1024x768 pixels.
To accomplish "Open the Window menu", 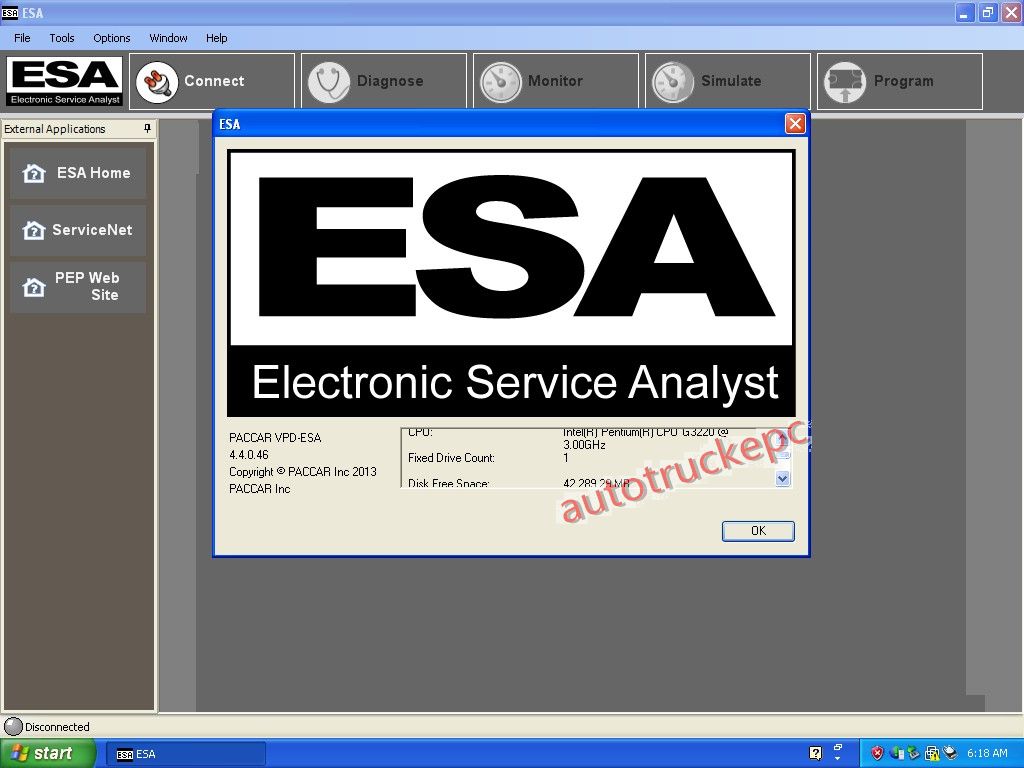I will point(168,38).
